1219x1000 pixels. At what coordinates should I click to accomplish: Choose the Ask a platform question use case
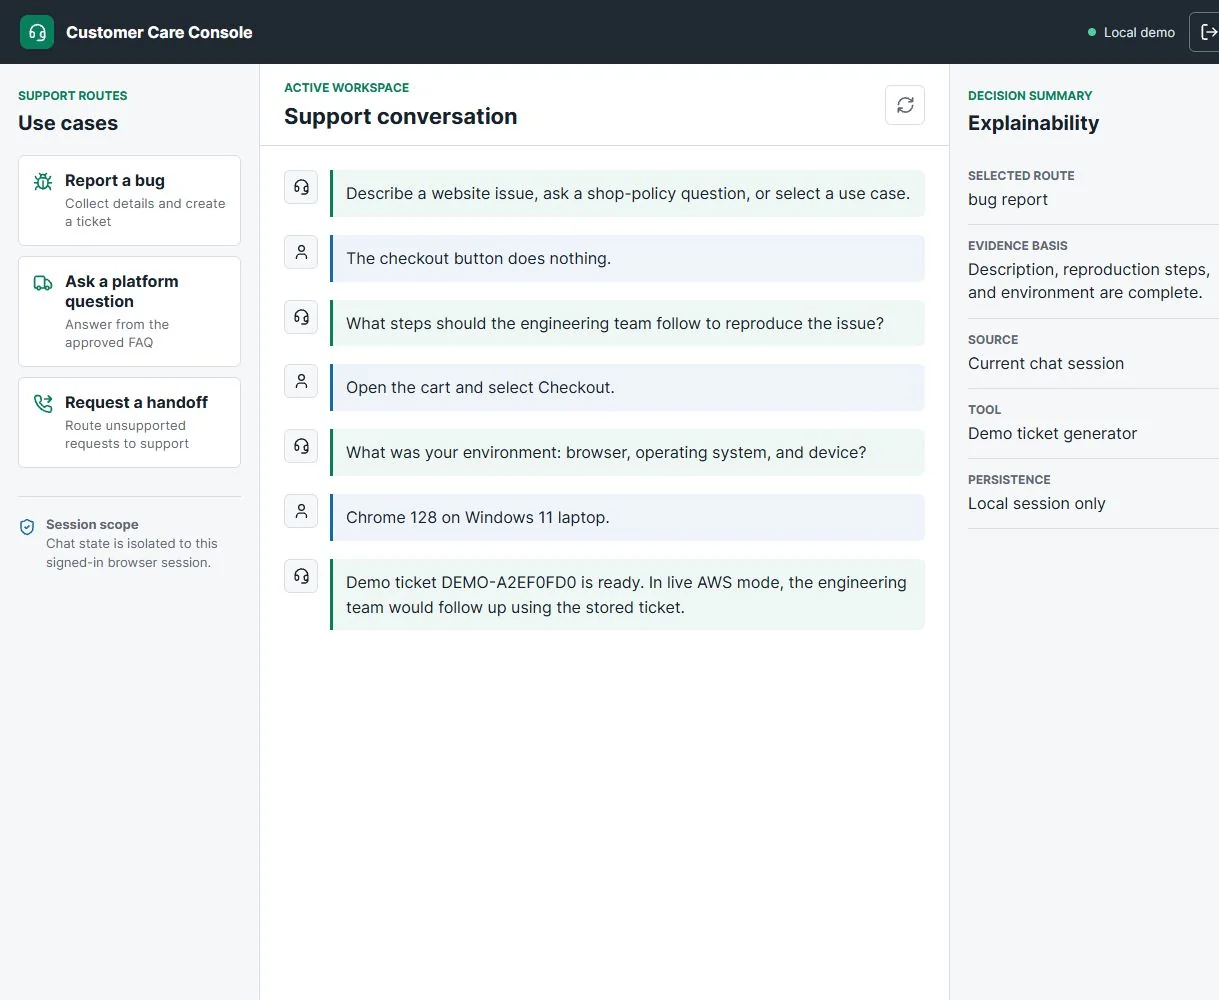point(129,311)
